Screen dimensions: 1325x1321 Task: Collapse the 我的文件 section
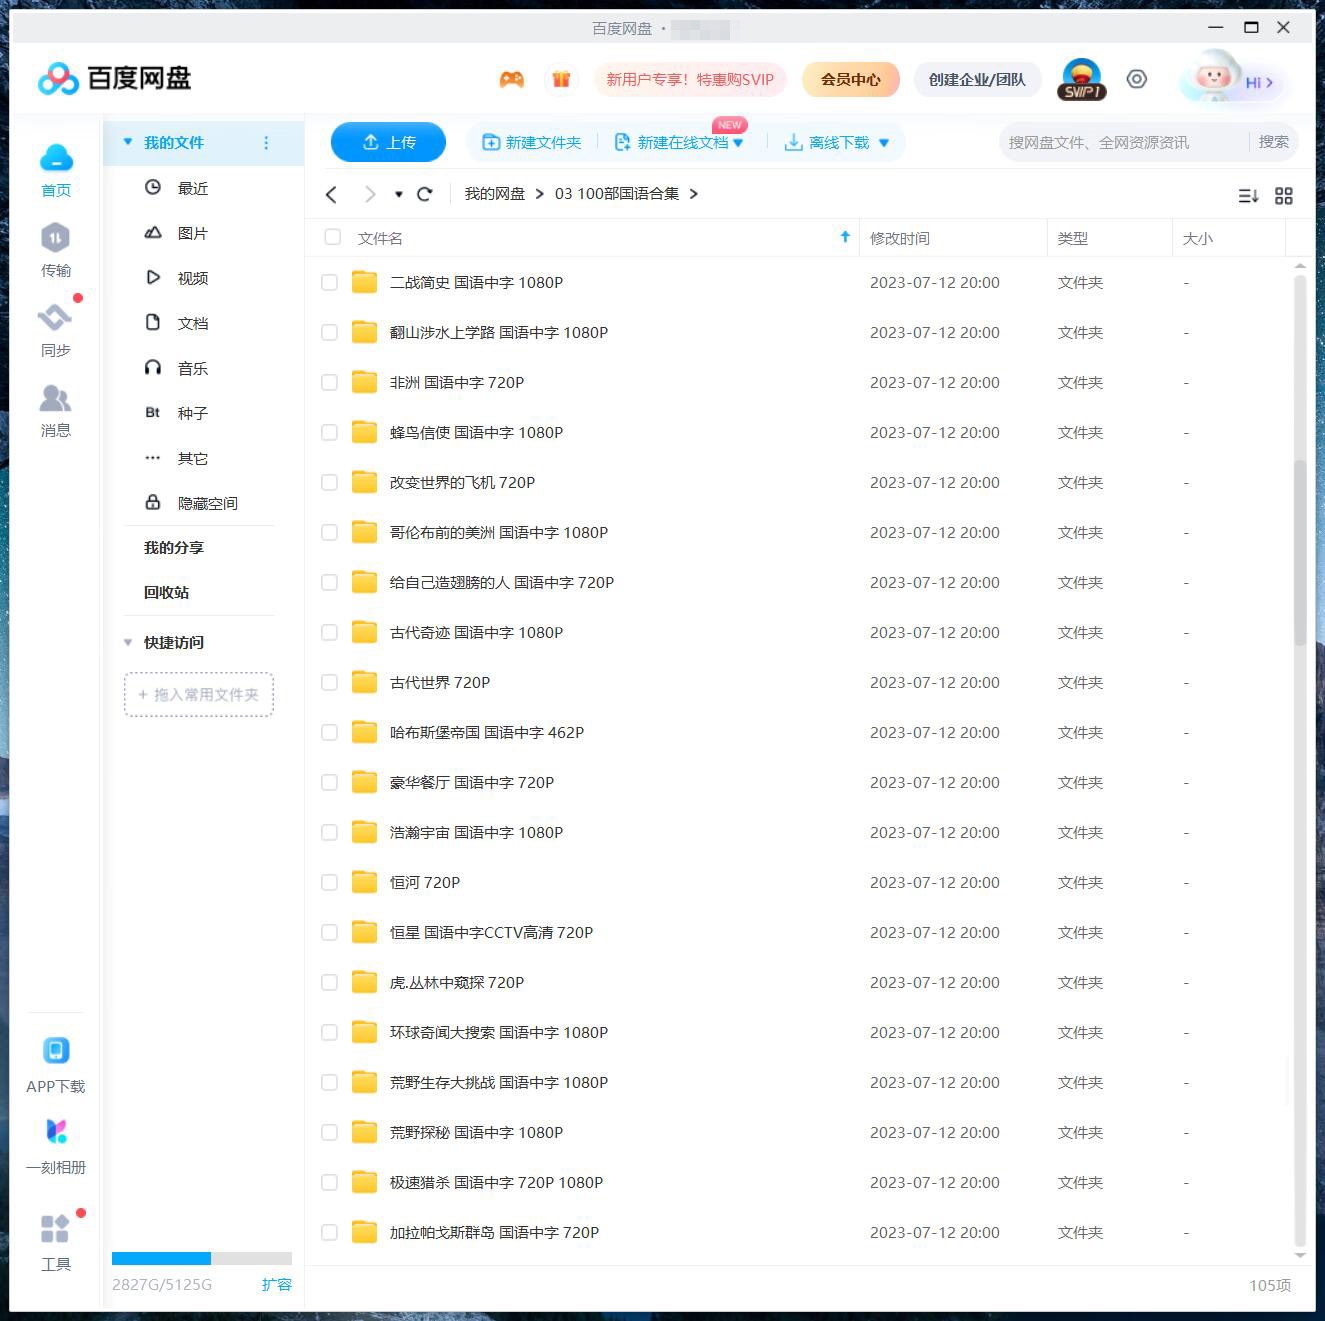128,142
